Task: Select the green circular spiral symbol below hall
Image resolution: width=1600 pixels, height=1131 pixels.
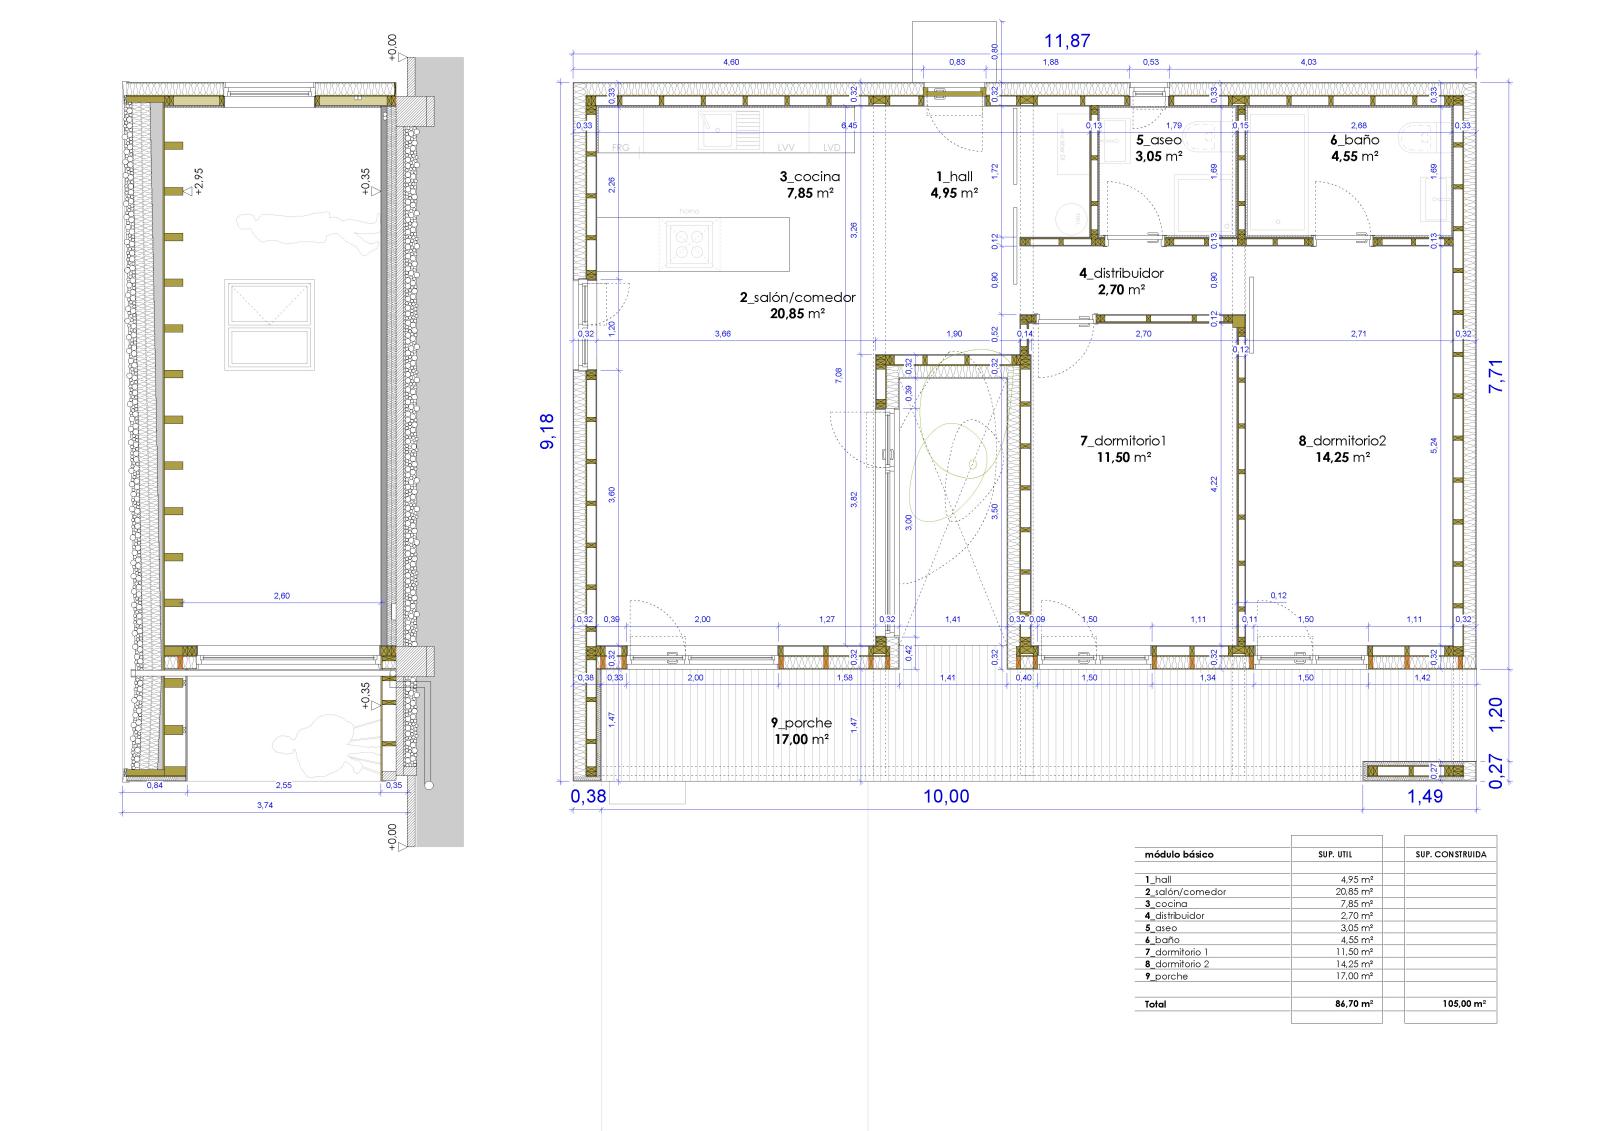Action: [958, 462]
